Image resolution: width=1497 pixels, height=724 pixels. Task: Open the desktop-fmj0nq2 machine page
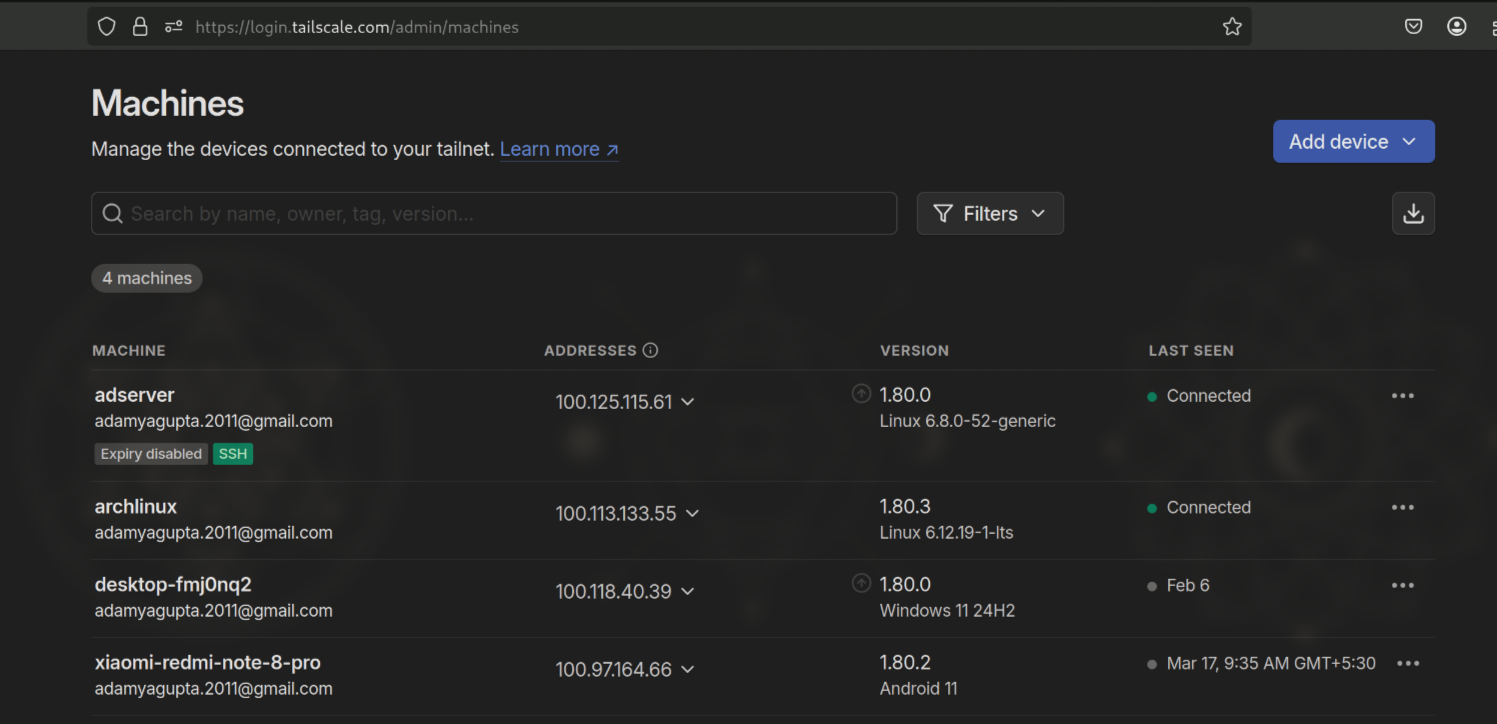(173, 584)
